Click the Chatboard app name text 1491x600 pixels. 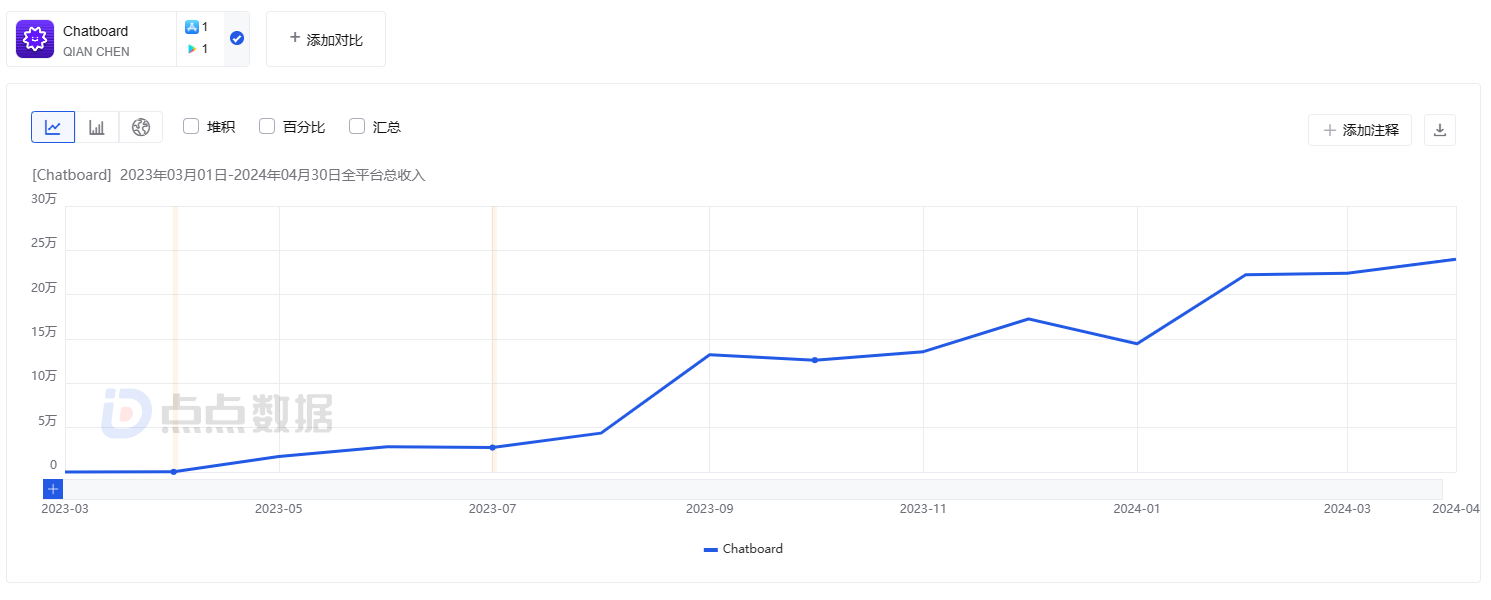tap(96, 31)
